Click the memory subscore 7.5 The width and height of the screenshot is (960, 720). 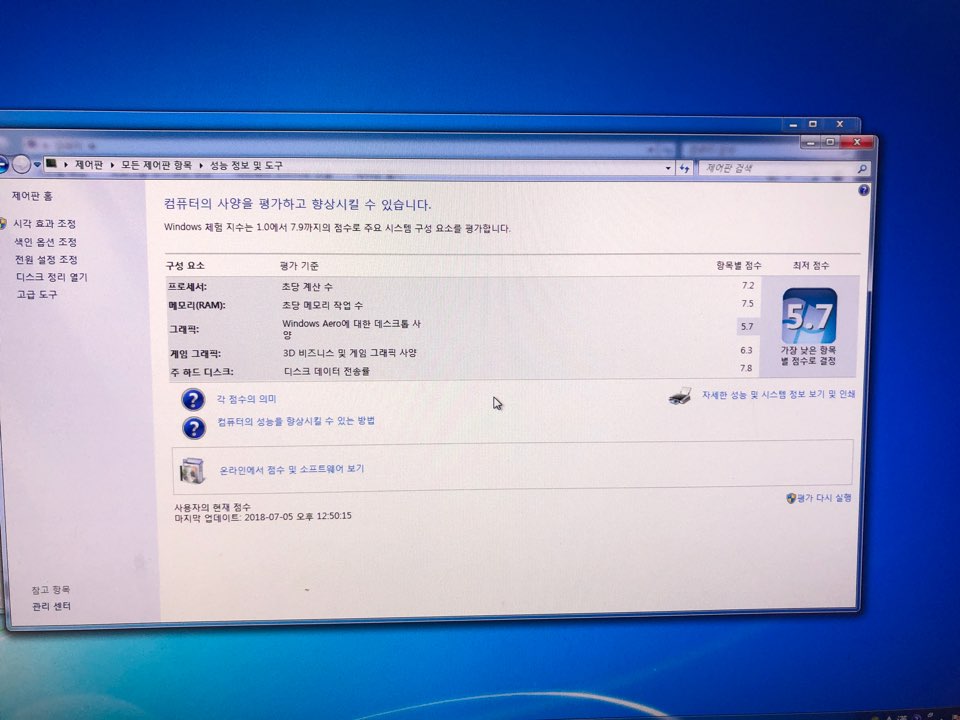pos(747,304)
